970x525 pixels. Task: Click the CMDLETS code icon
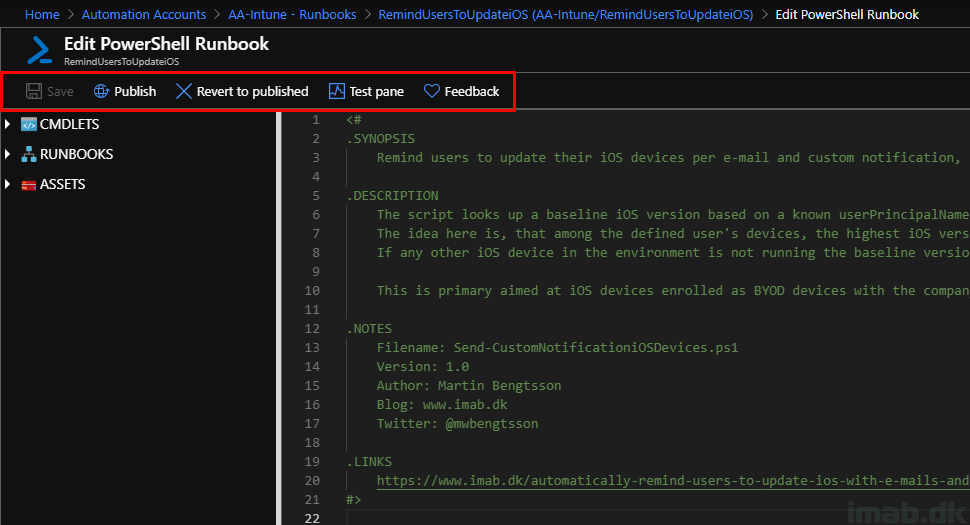click(x=28, y=125)
